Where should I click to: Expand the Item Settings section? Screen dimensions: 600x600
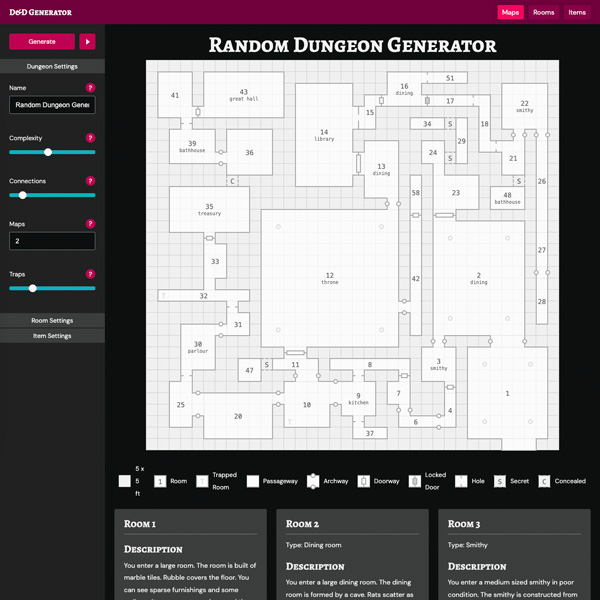point(52,336)
